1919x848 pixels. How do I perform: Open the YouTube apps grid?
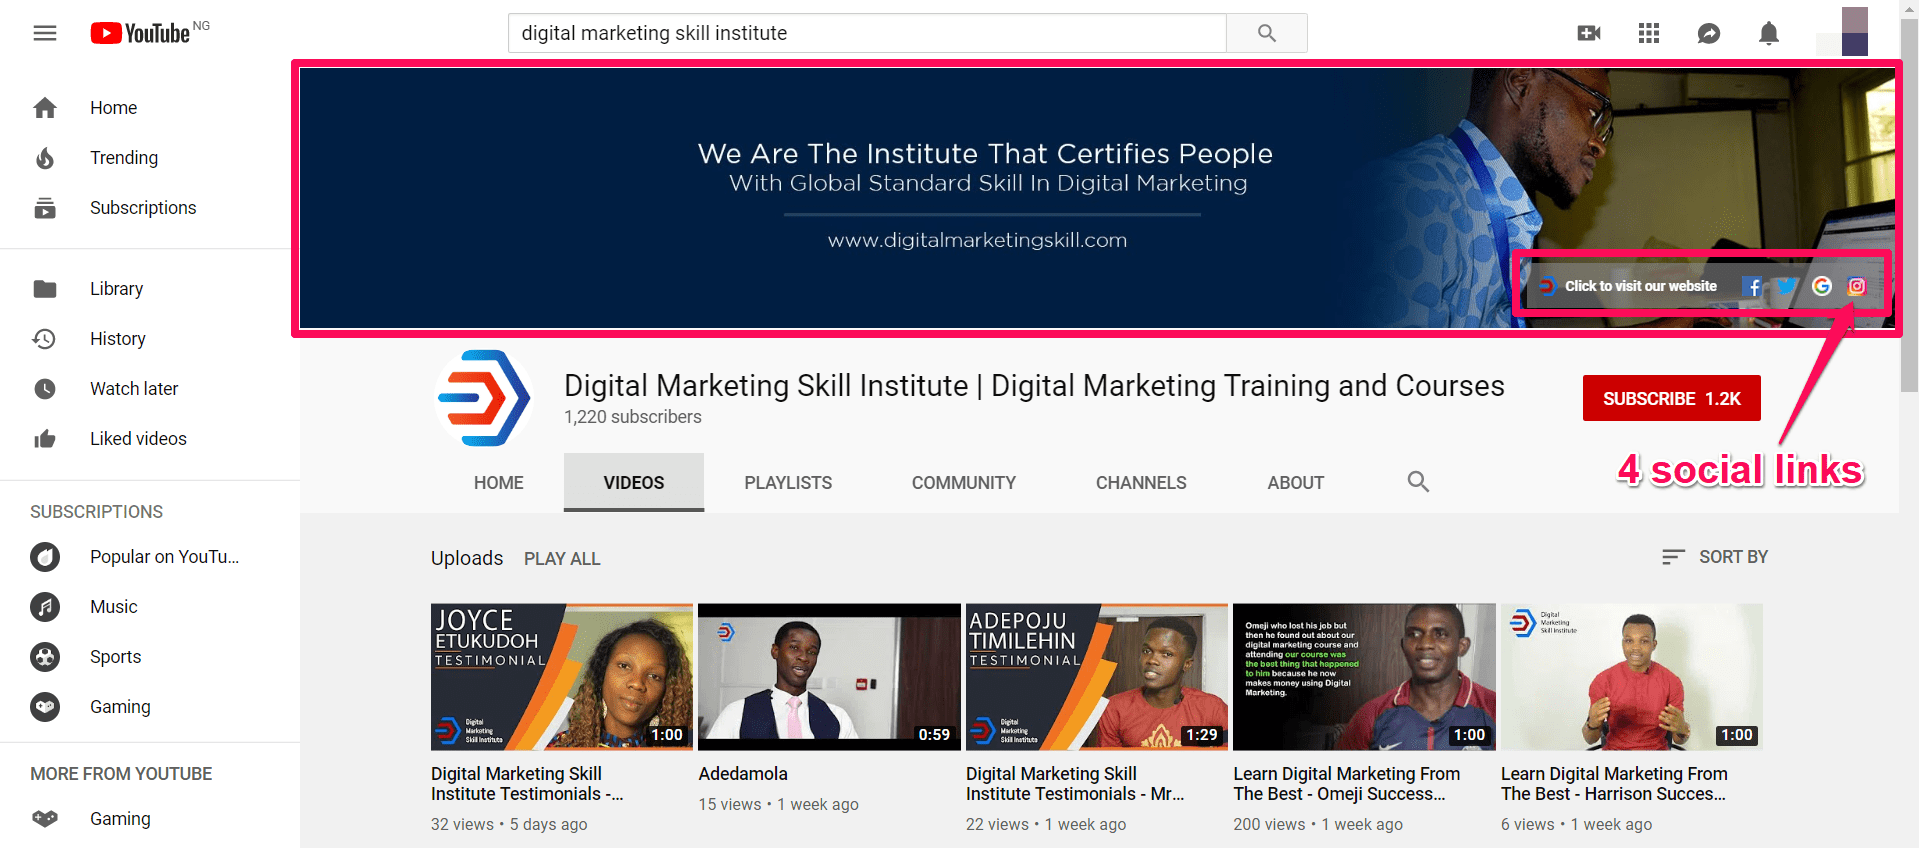1649,33
